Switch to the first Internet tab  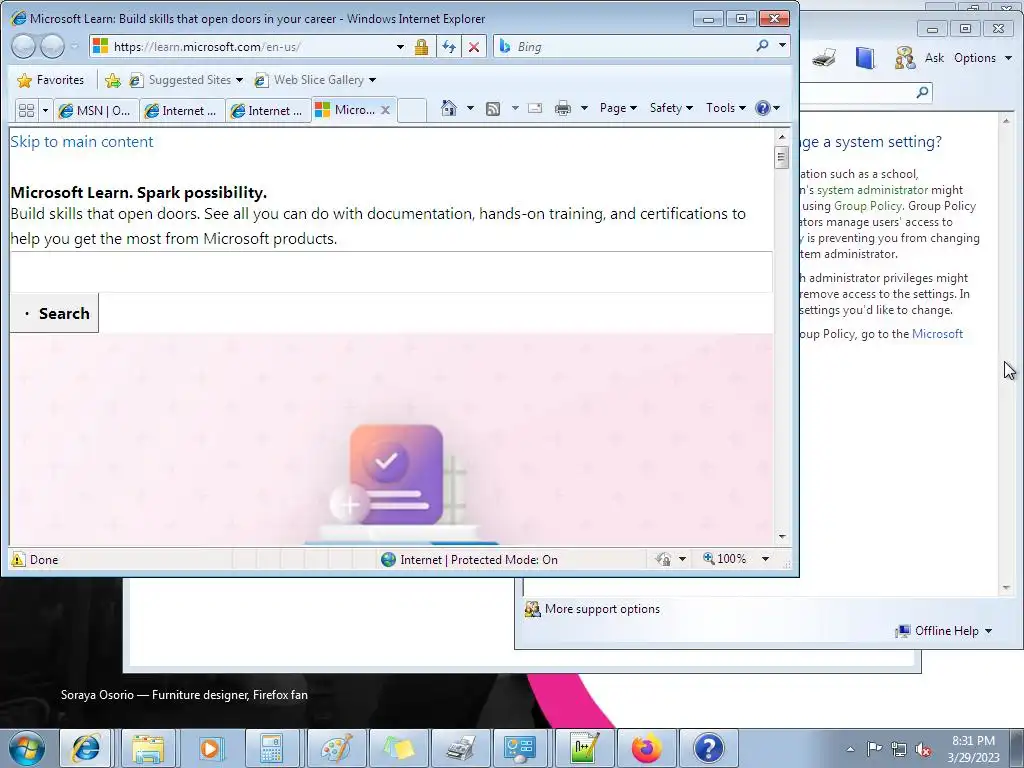182,110
